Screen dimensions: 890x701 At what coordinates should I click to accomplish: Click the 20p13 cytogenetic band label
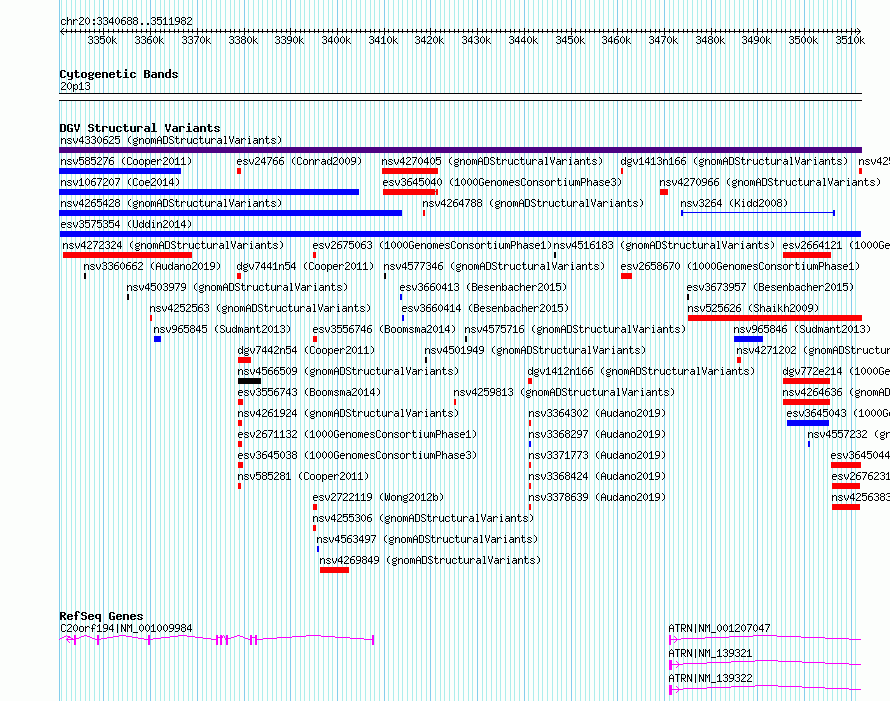pos(75,86)
